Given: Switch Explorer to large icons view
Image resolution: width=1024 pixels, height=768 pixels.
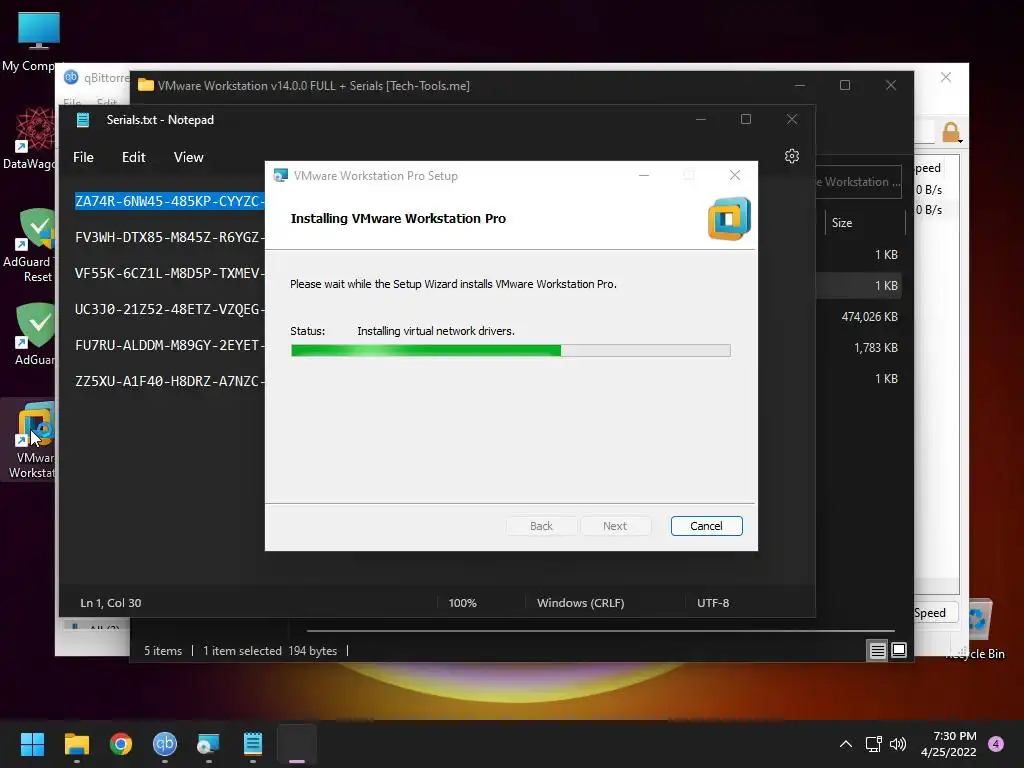Looking at the screenshot, I should [x=899, y=650].
